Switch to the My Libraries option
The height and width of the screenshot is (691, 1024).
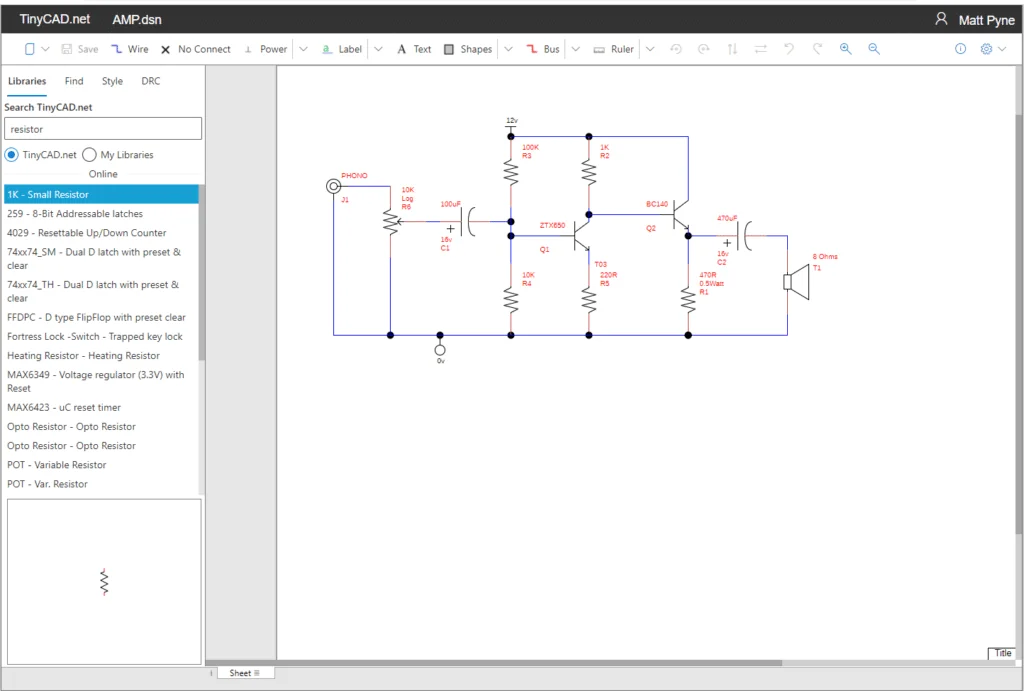[92, 155]
